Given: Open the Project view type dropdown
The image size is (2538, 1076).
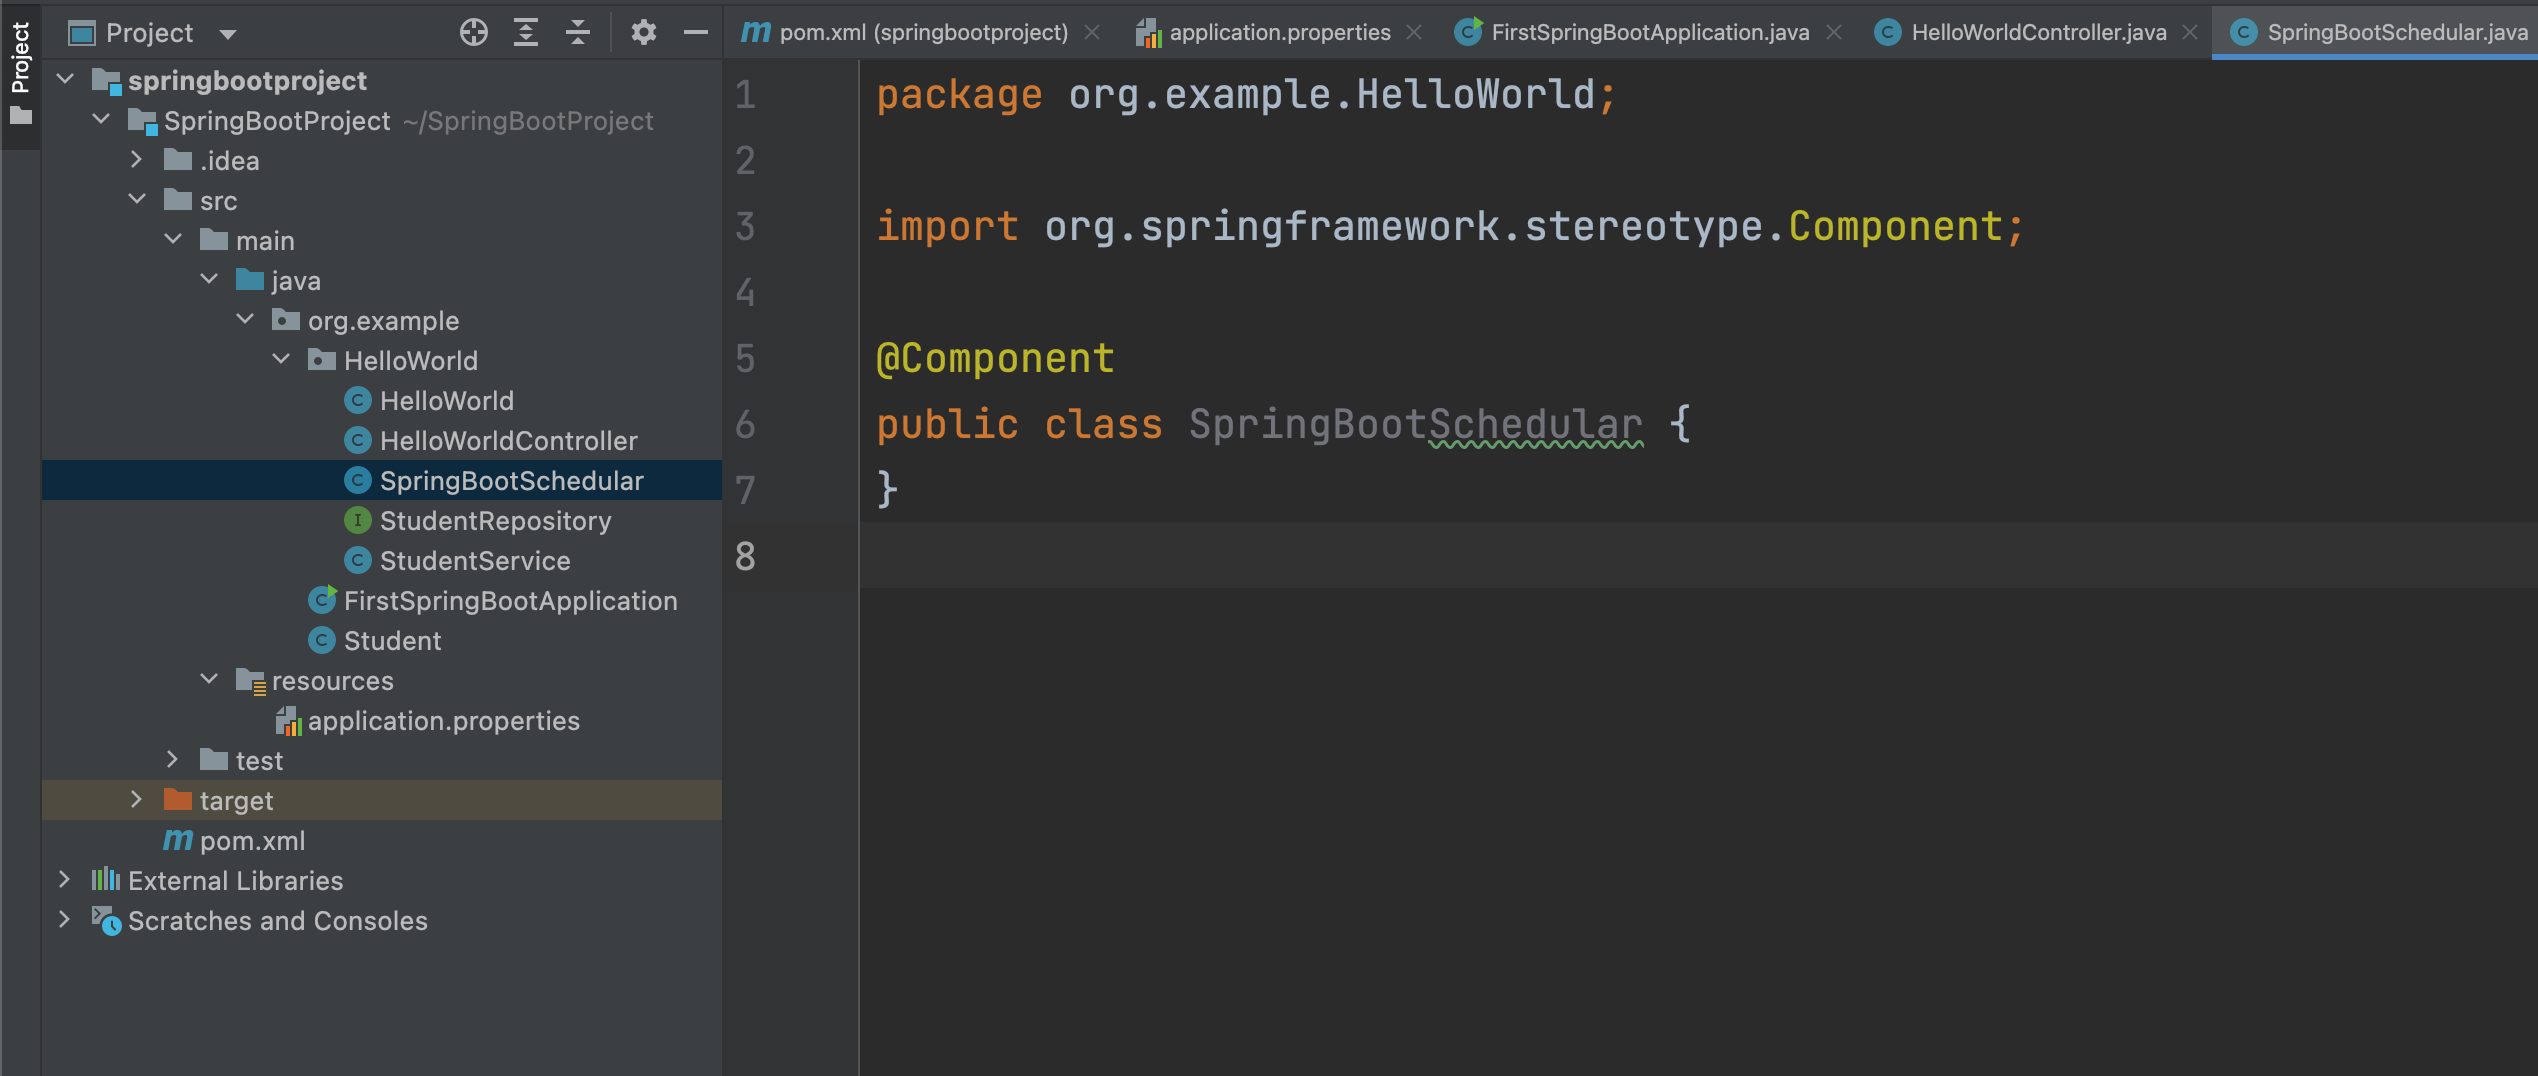Looking at the screenshot, I should click(x=228, y=34).
